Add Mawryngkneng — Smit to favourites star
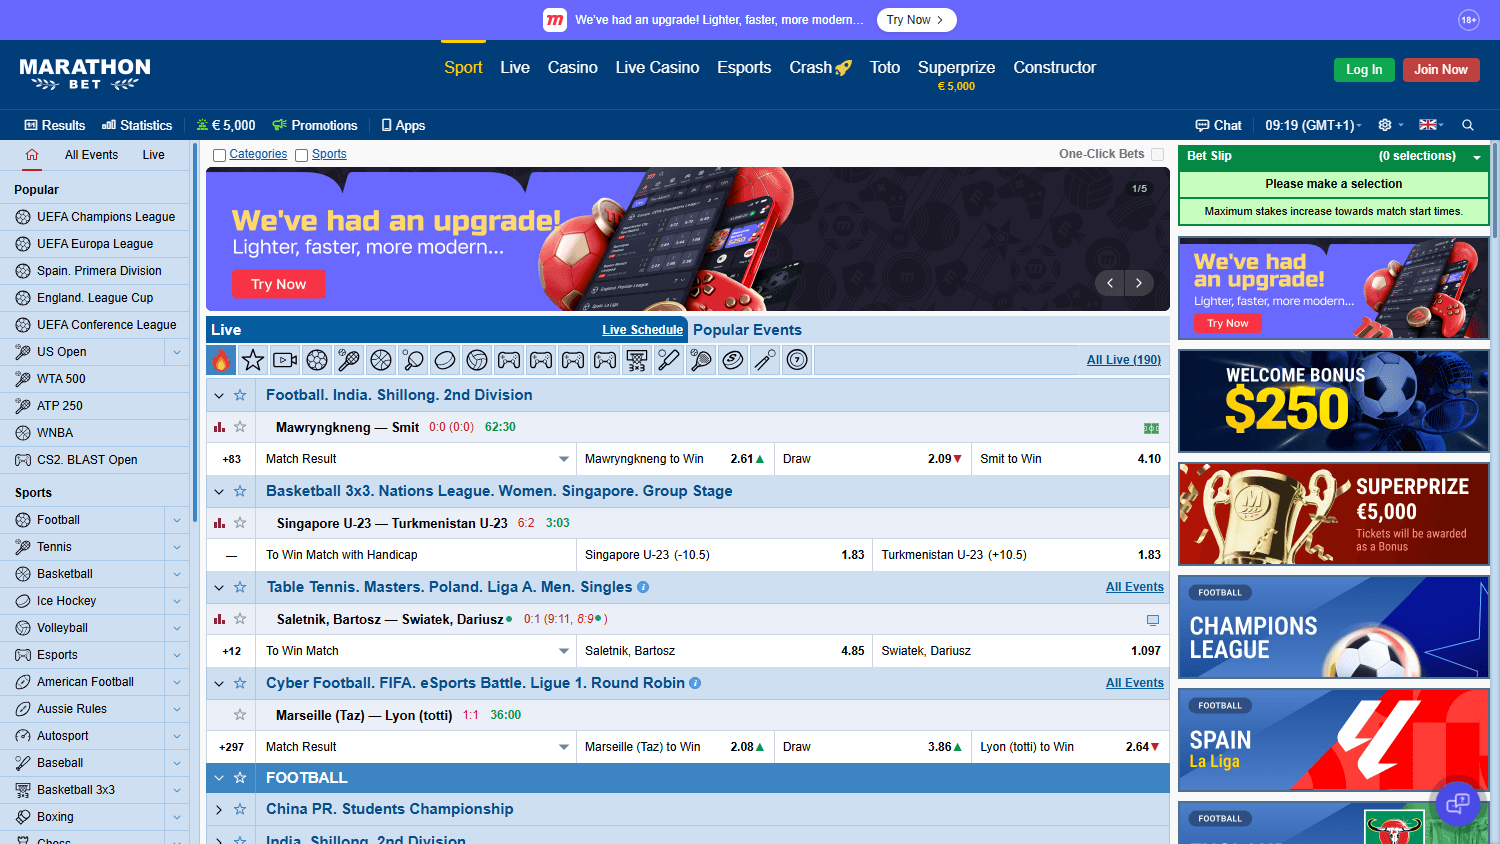The image size is (1500, 844). (x=240, y=427)
